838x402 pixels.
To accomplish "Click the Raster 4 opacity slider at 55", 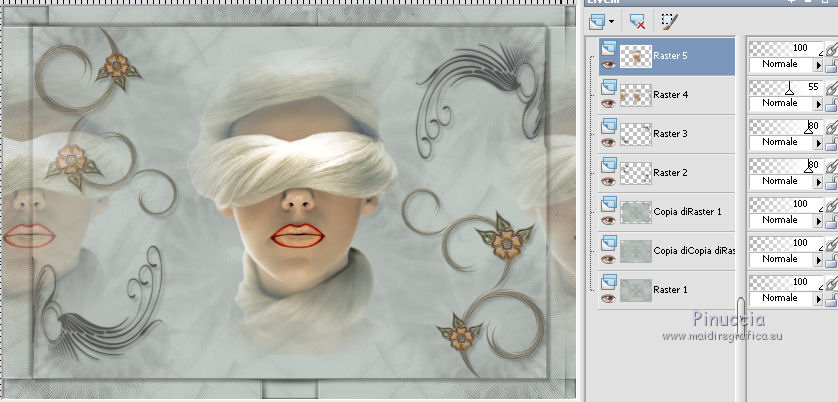I will tap(789, 88).
